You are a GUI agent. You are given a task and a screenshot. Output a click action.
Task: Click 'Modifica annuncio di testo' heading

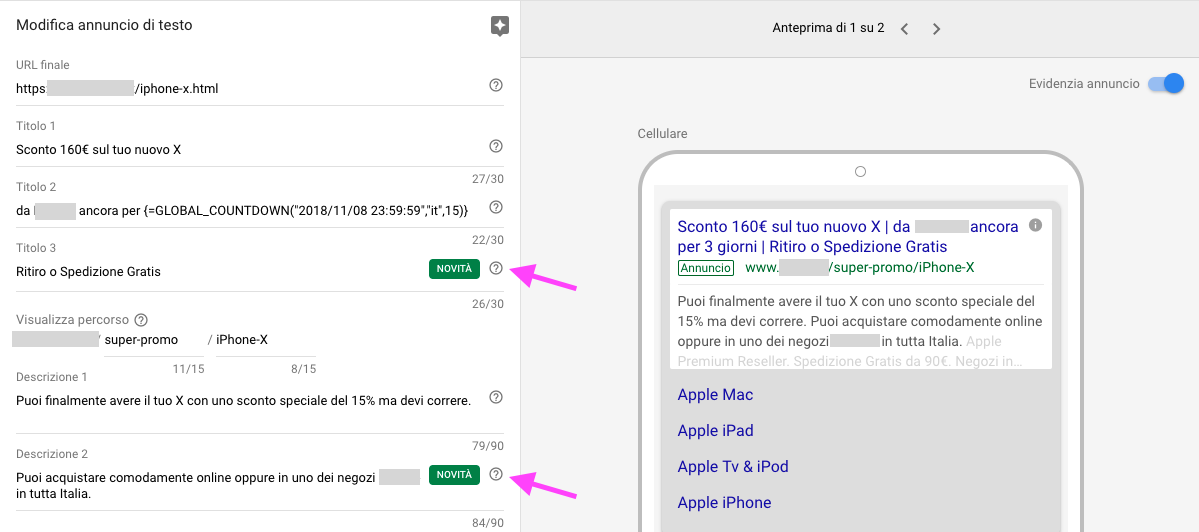click(104, 25)
